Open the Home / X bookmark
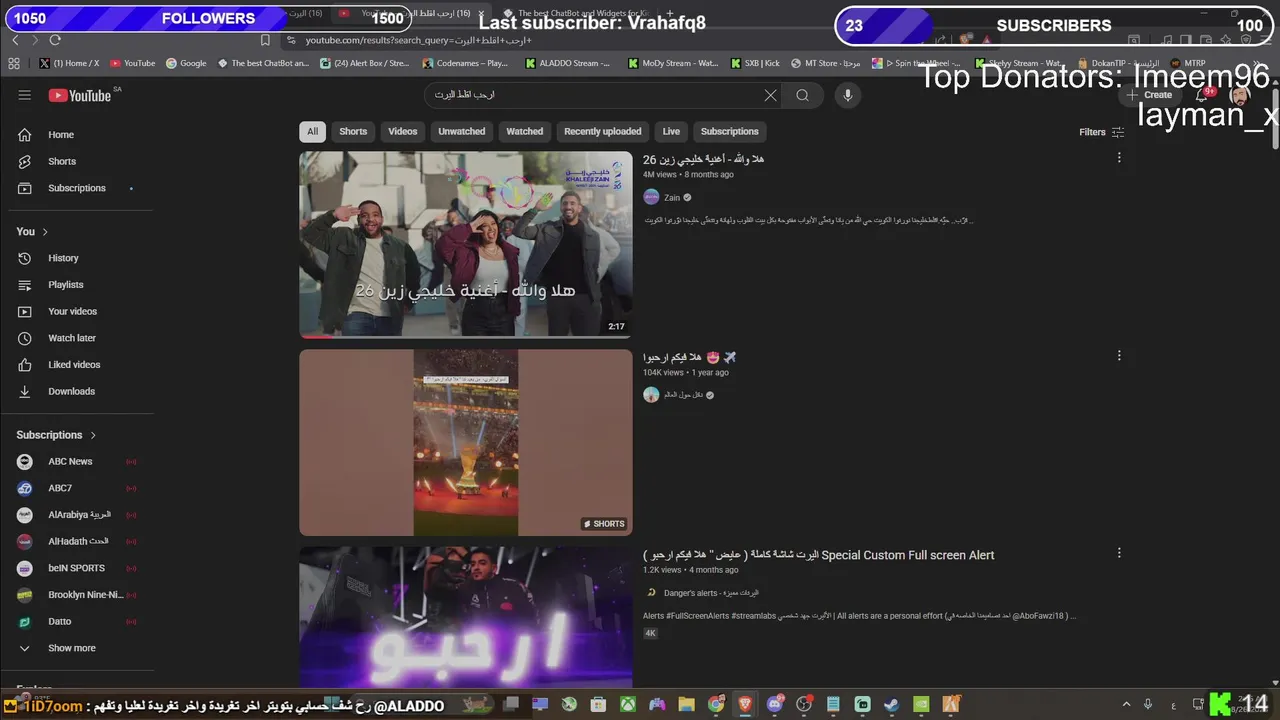1280x720 pixels. (69, 63)
